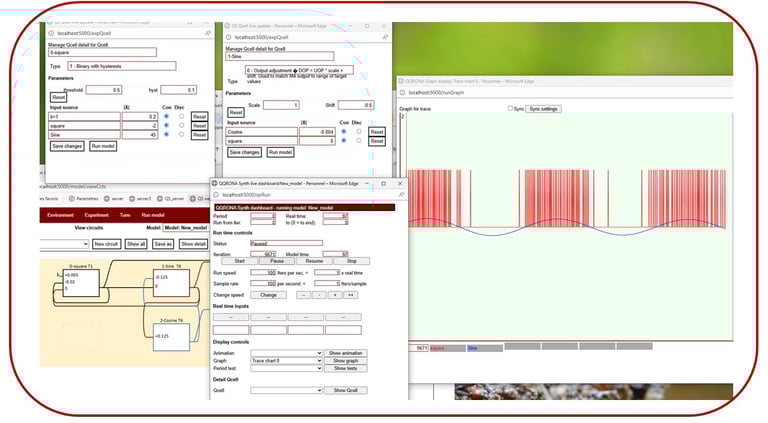Open the Model: New_model selector
768x423 pixels.
point(186,228)
